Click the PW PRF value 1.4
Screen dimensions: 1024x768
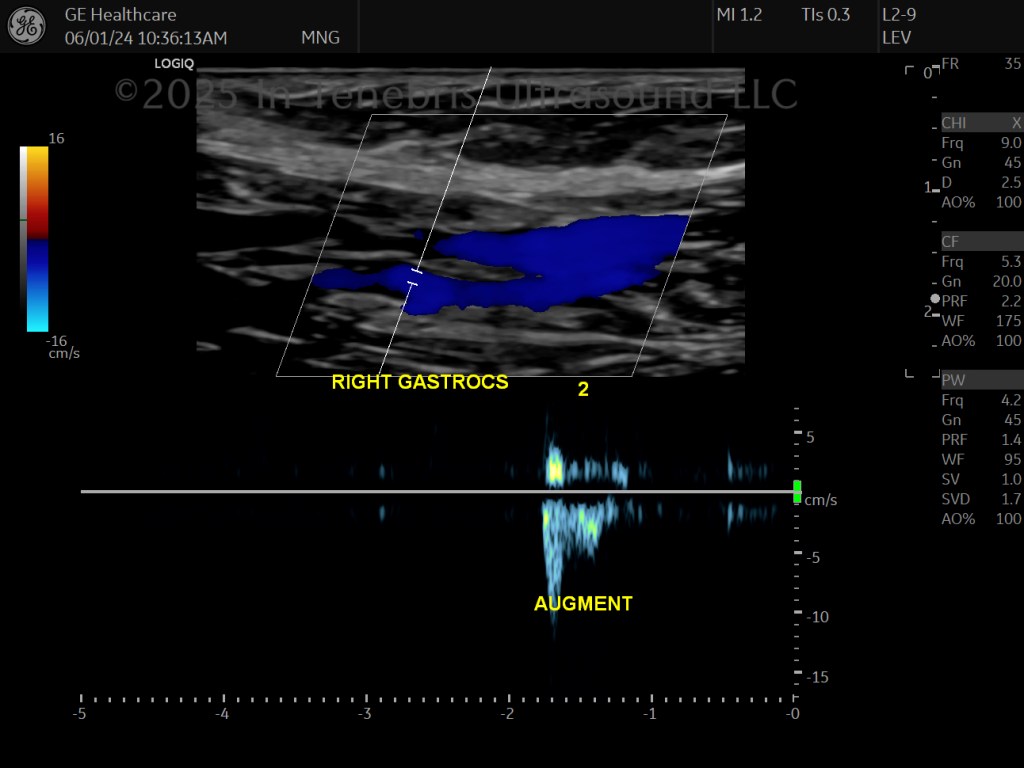[1011, 440]
